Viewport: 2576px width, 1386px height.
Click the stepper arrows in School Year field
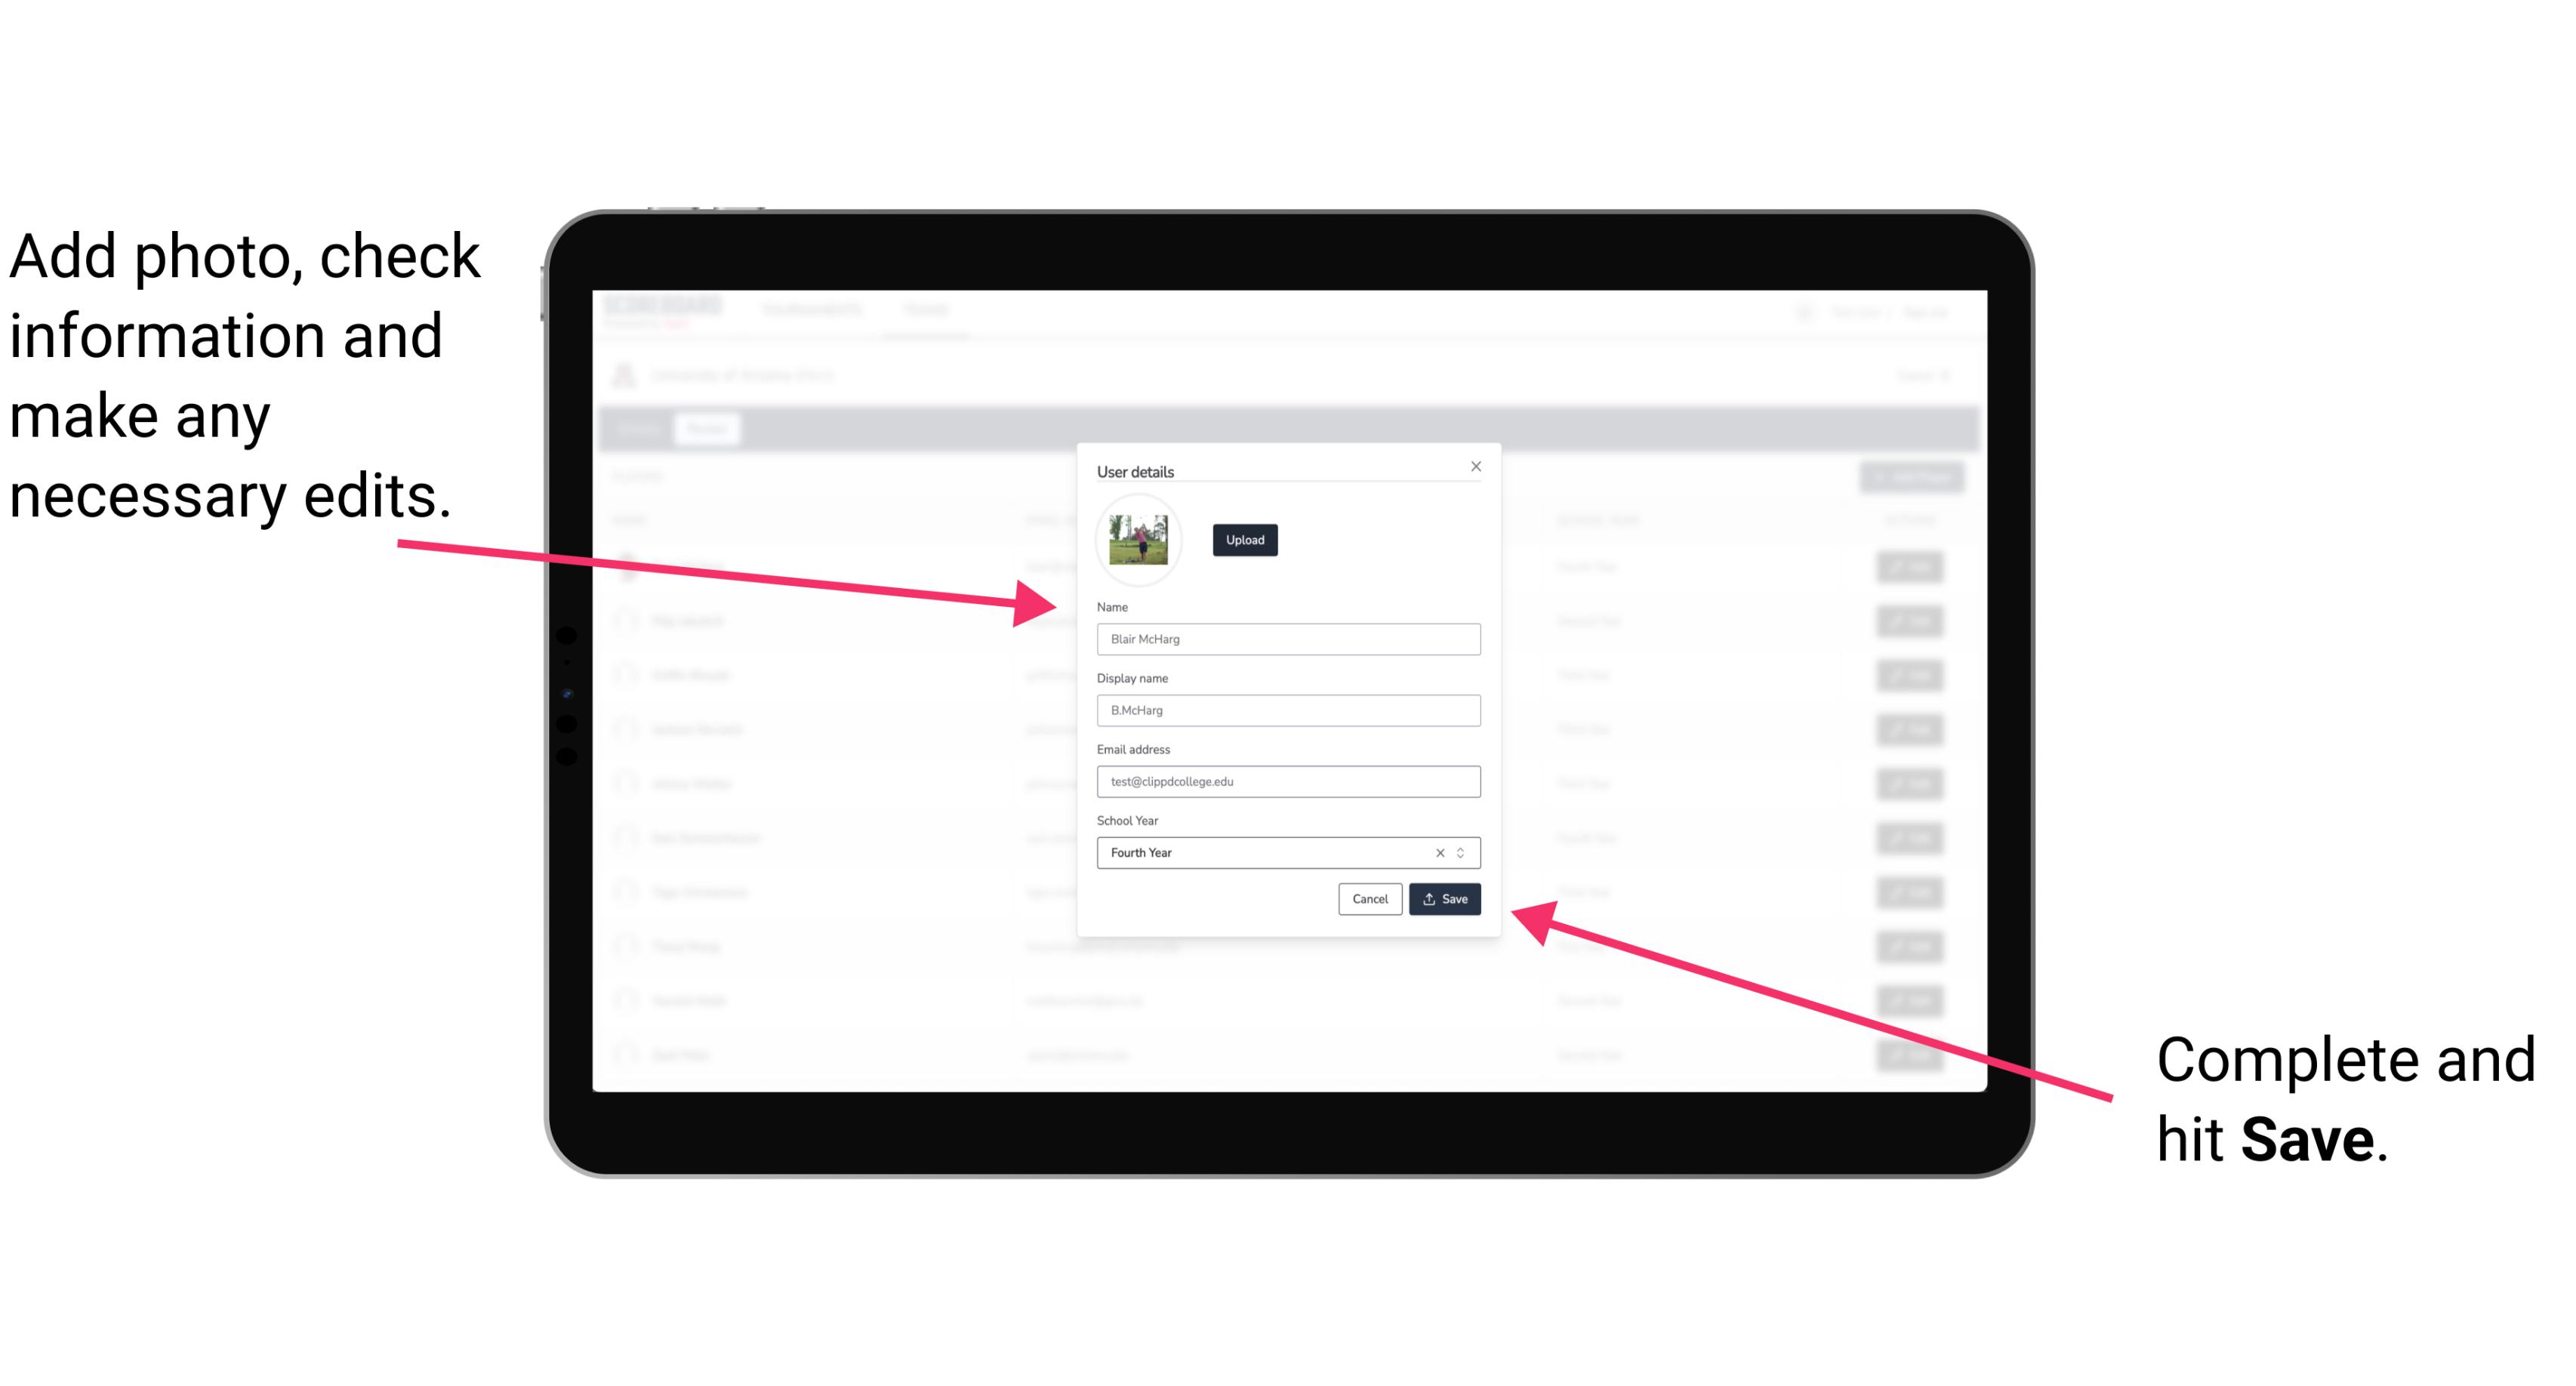[1462, 852]
